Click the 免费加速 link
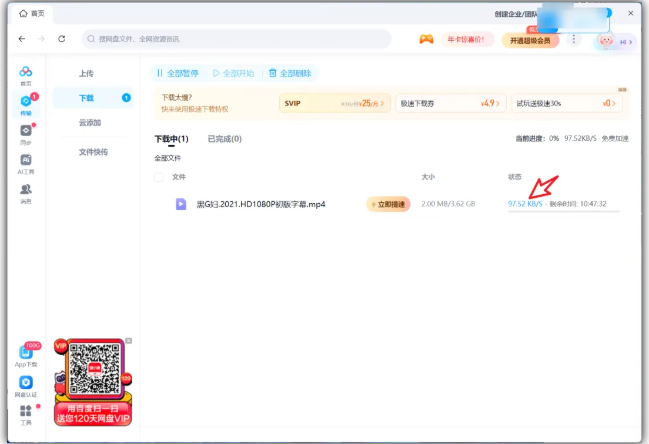This screenshot has width=649, height=444. tap(615, 139)
